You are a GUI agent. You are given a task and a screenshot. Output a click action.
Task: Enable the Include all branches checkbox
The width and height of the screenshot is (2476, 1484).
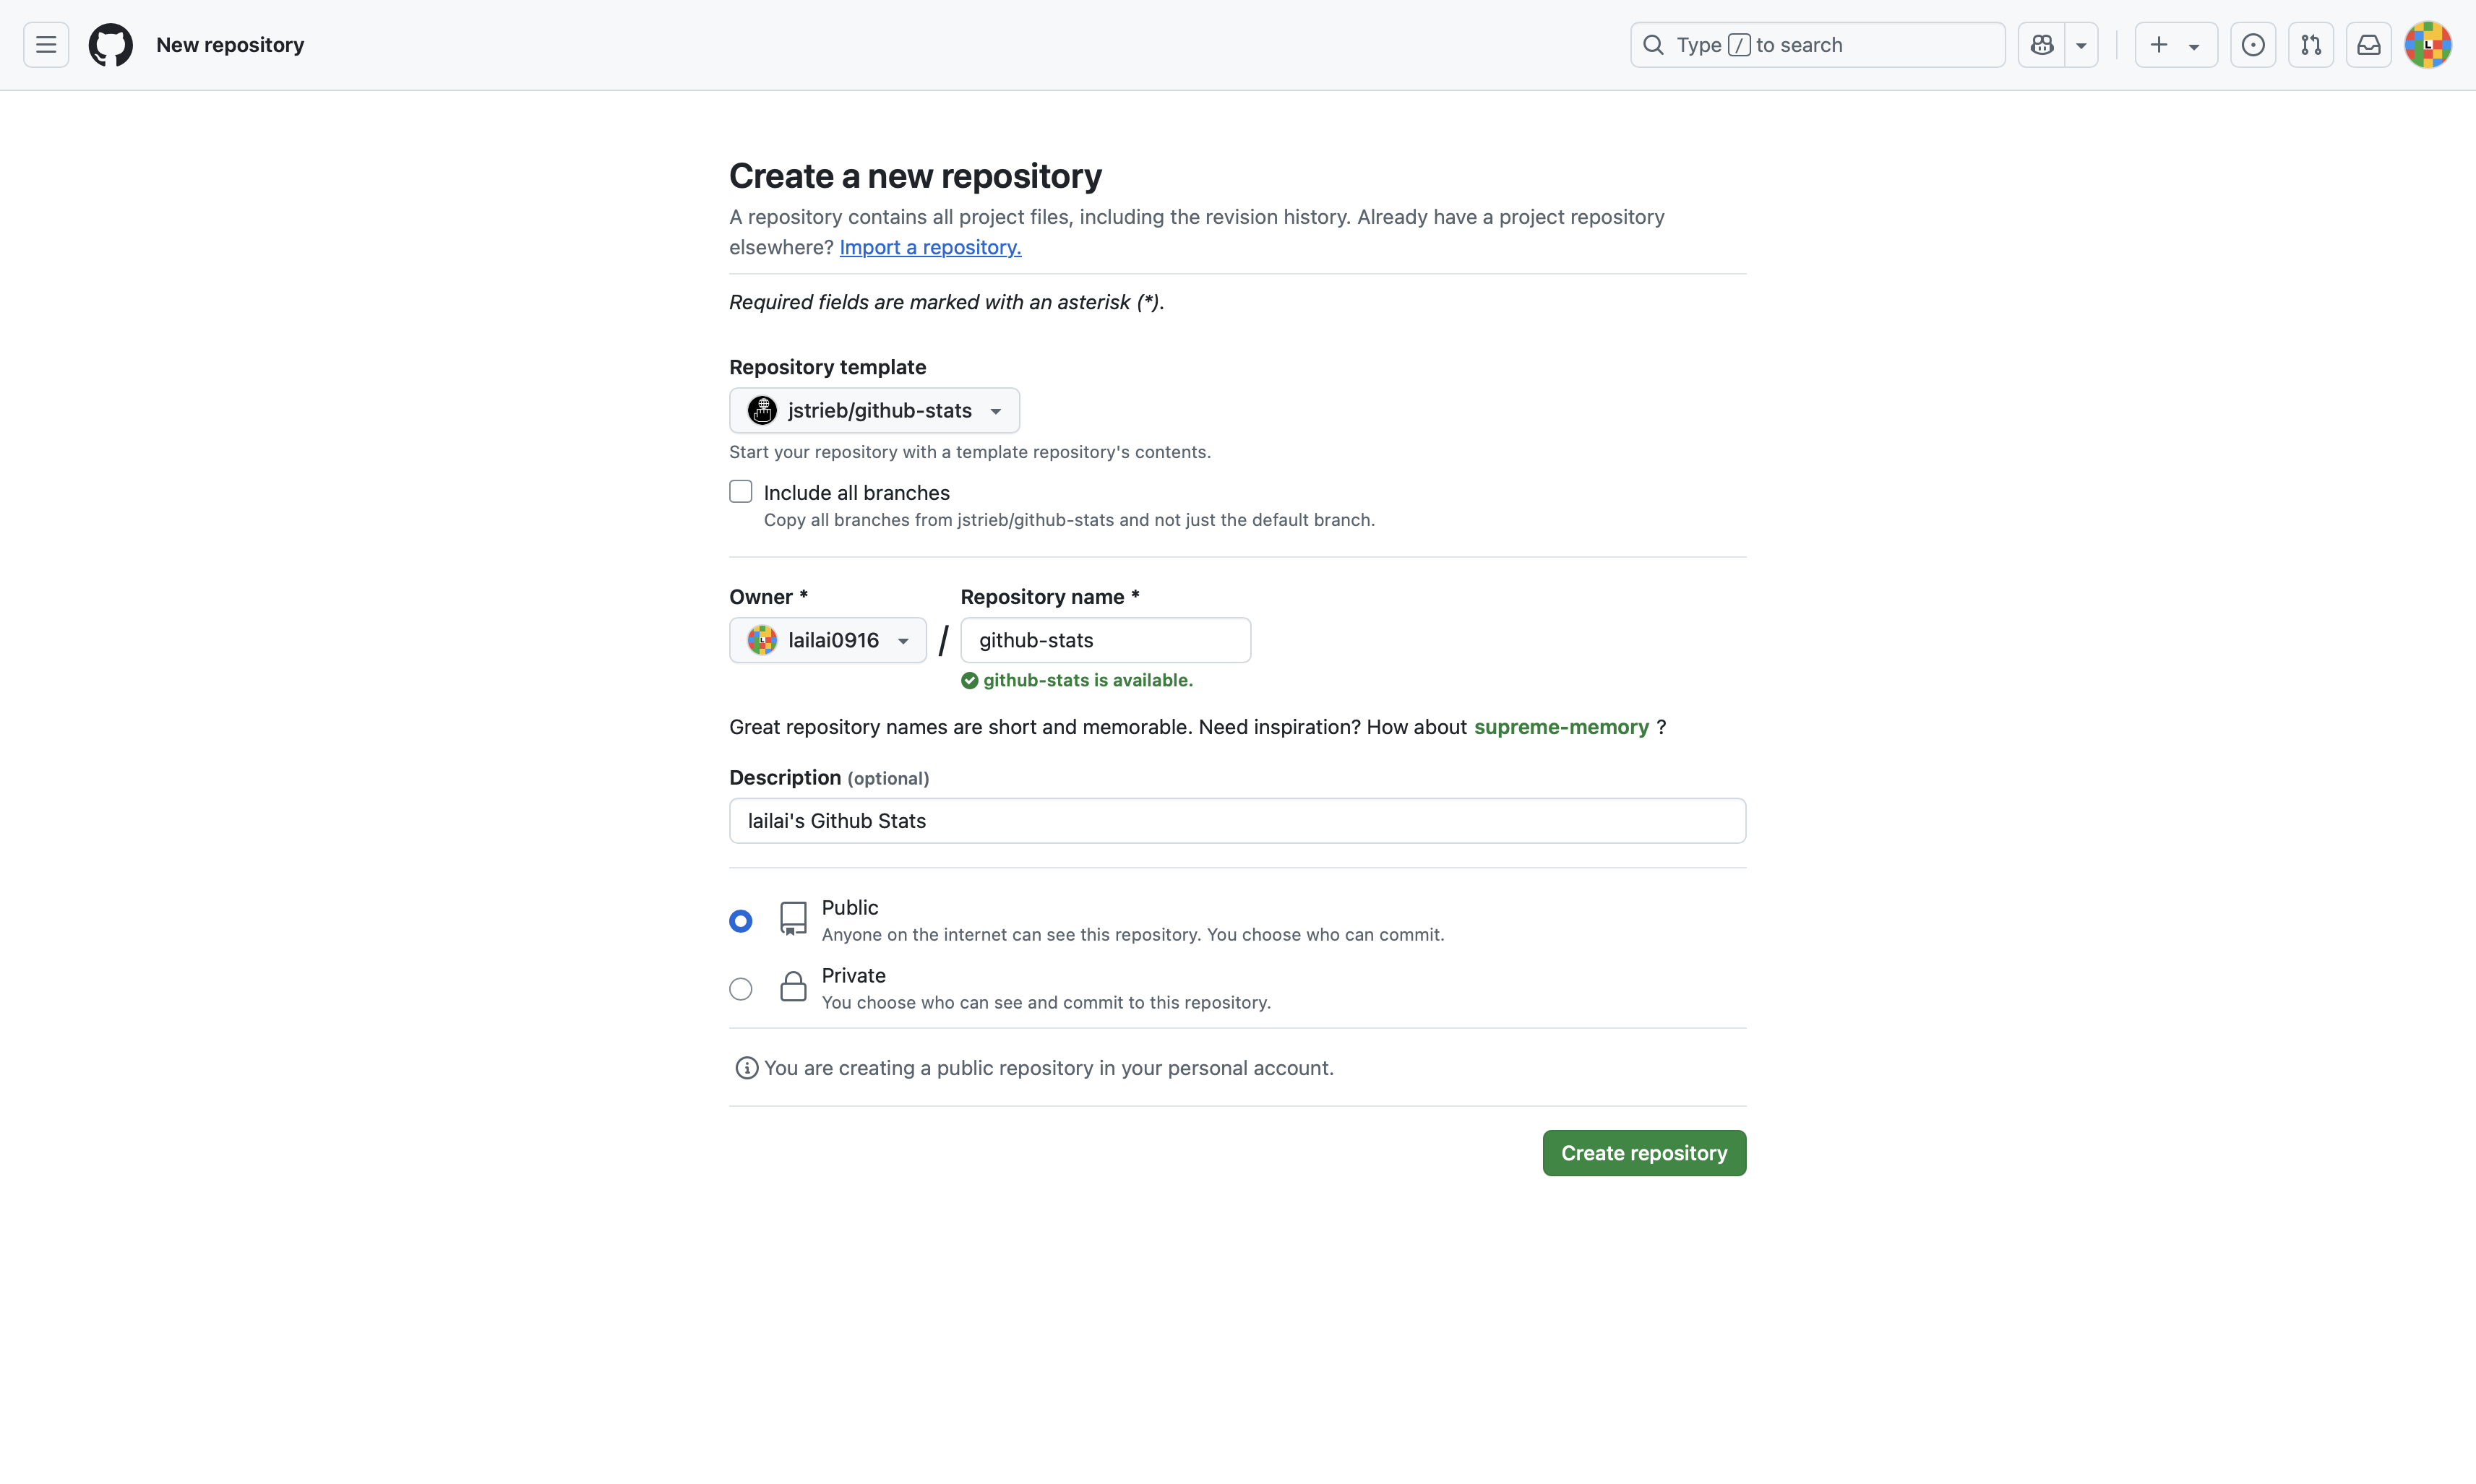click(741, 492)
